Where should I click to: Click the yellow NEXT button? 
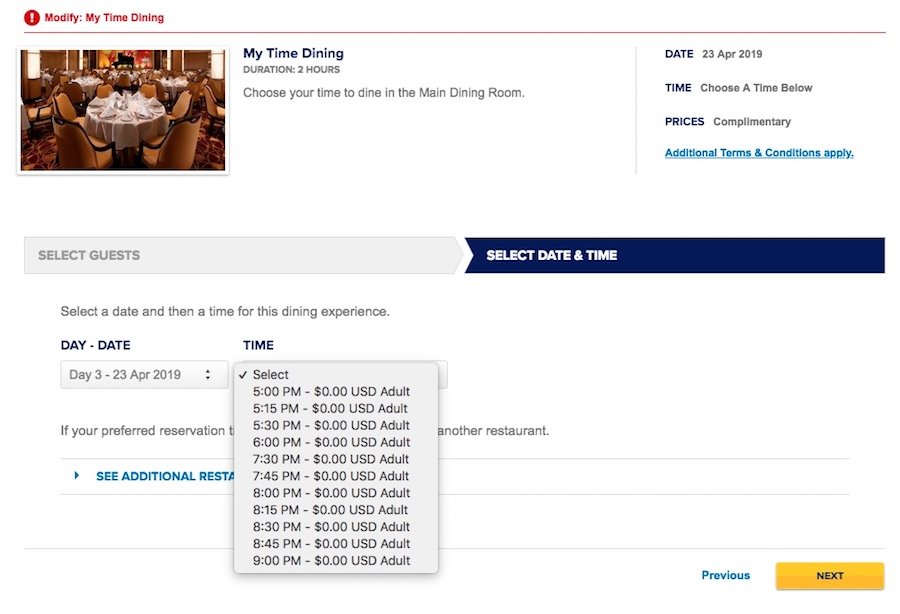829,576
